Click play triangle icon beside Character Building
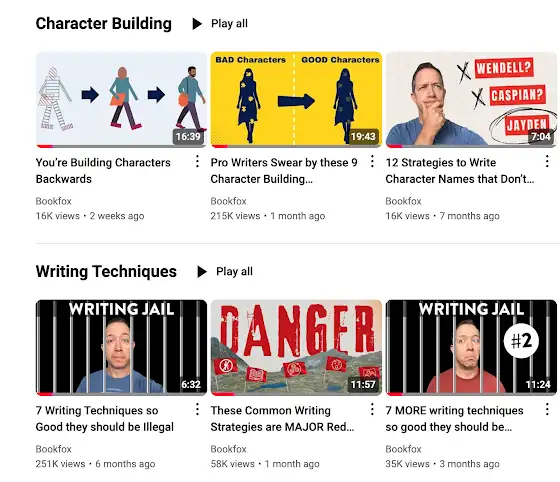 pos(197,24)
